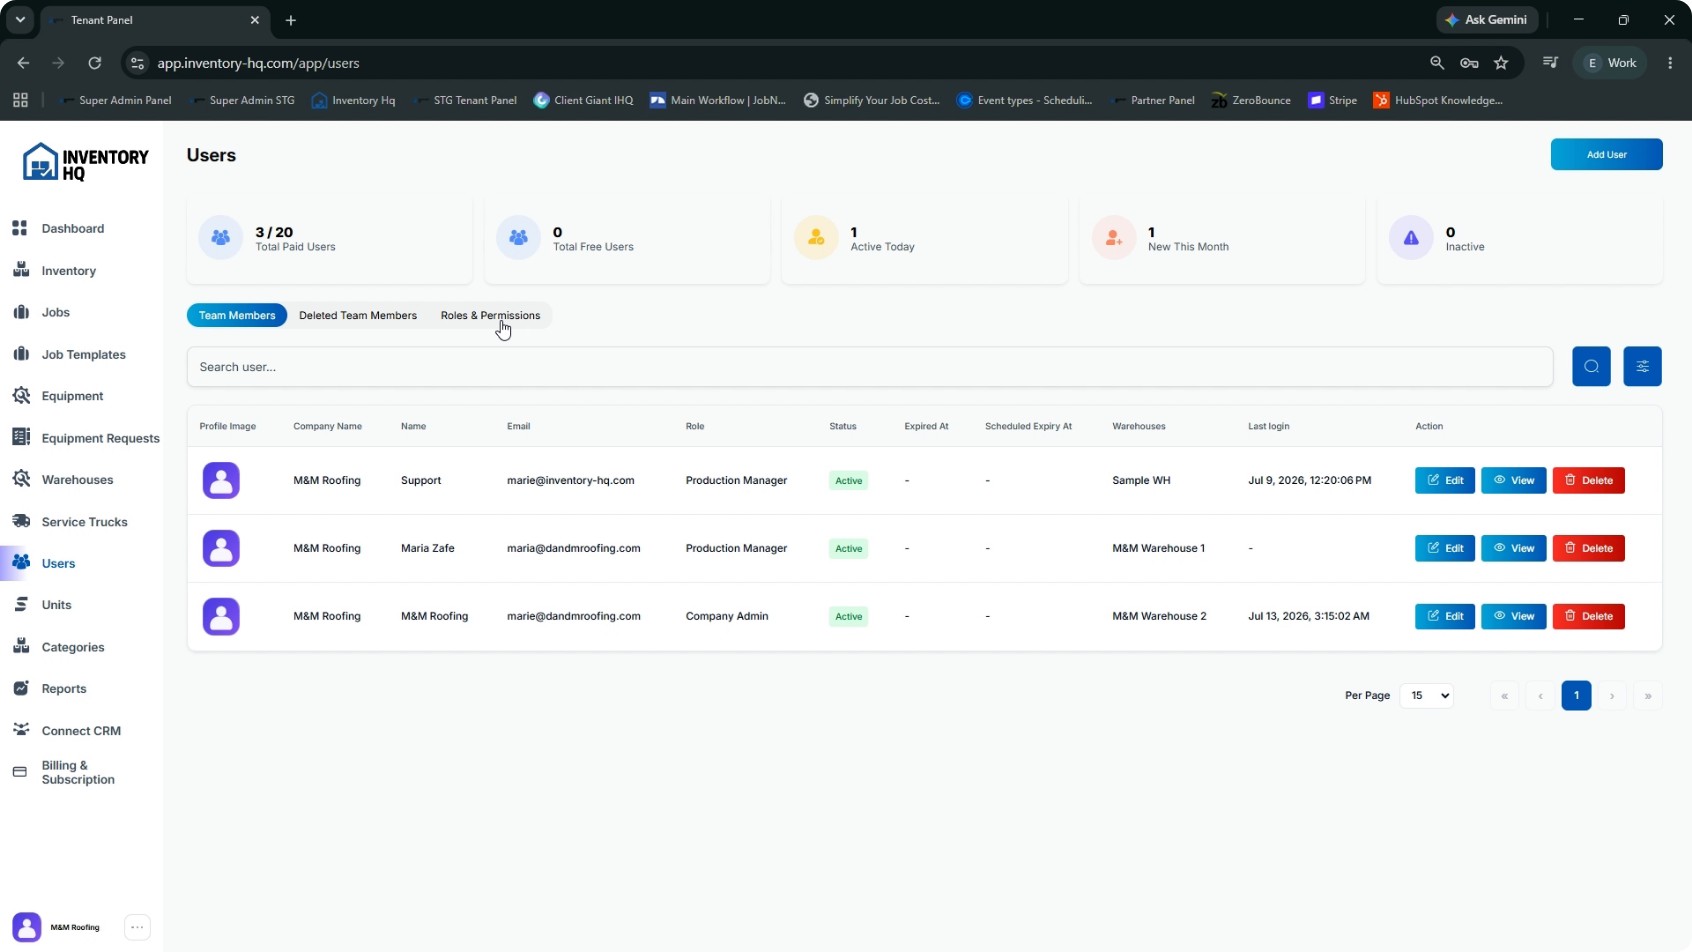Open Job Templates page
Screen dimensions: 1692x952
[x=83, y=354]
